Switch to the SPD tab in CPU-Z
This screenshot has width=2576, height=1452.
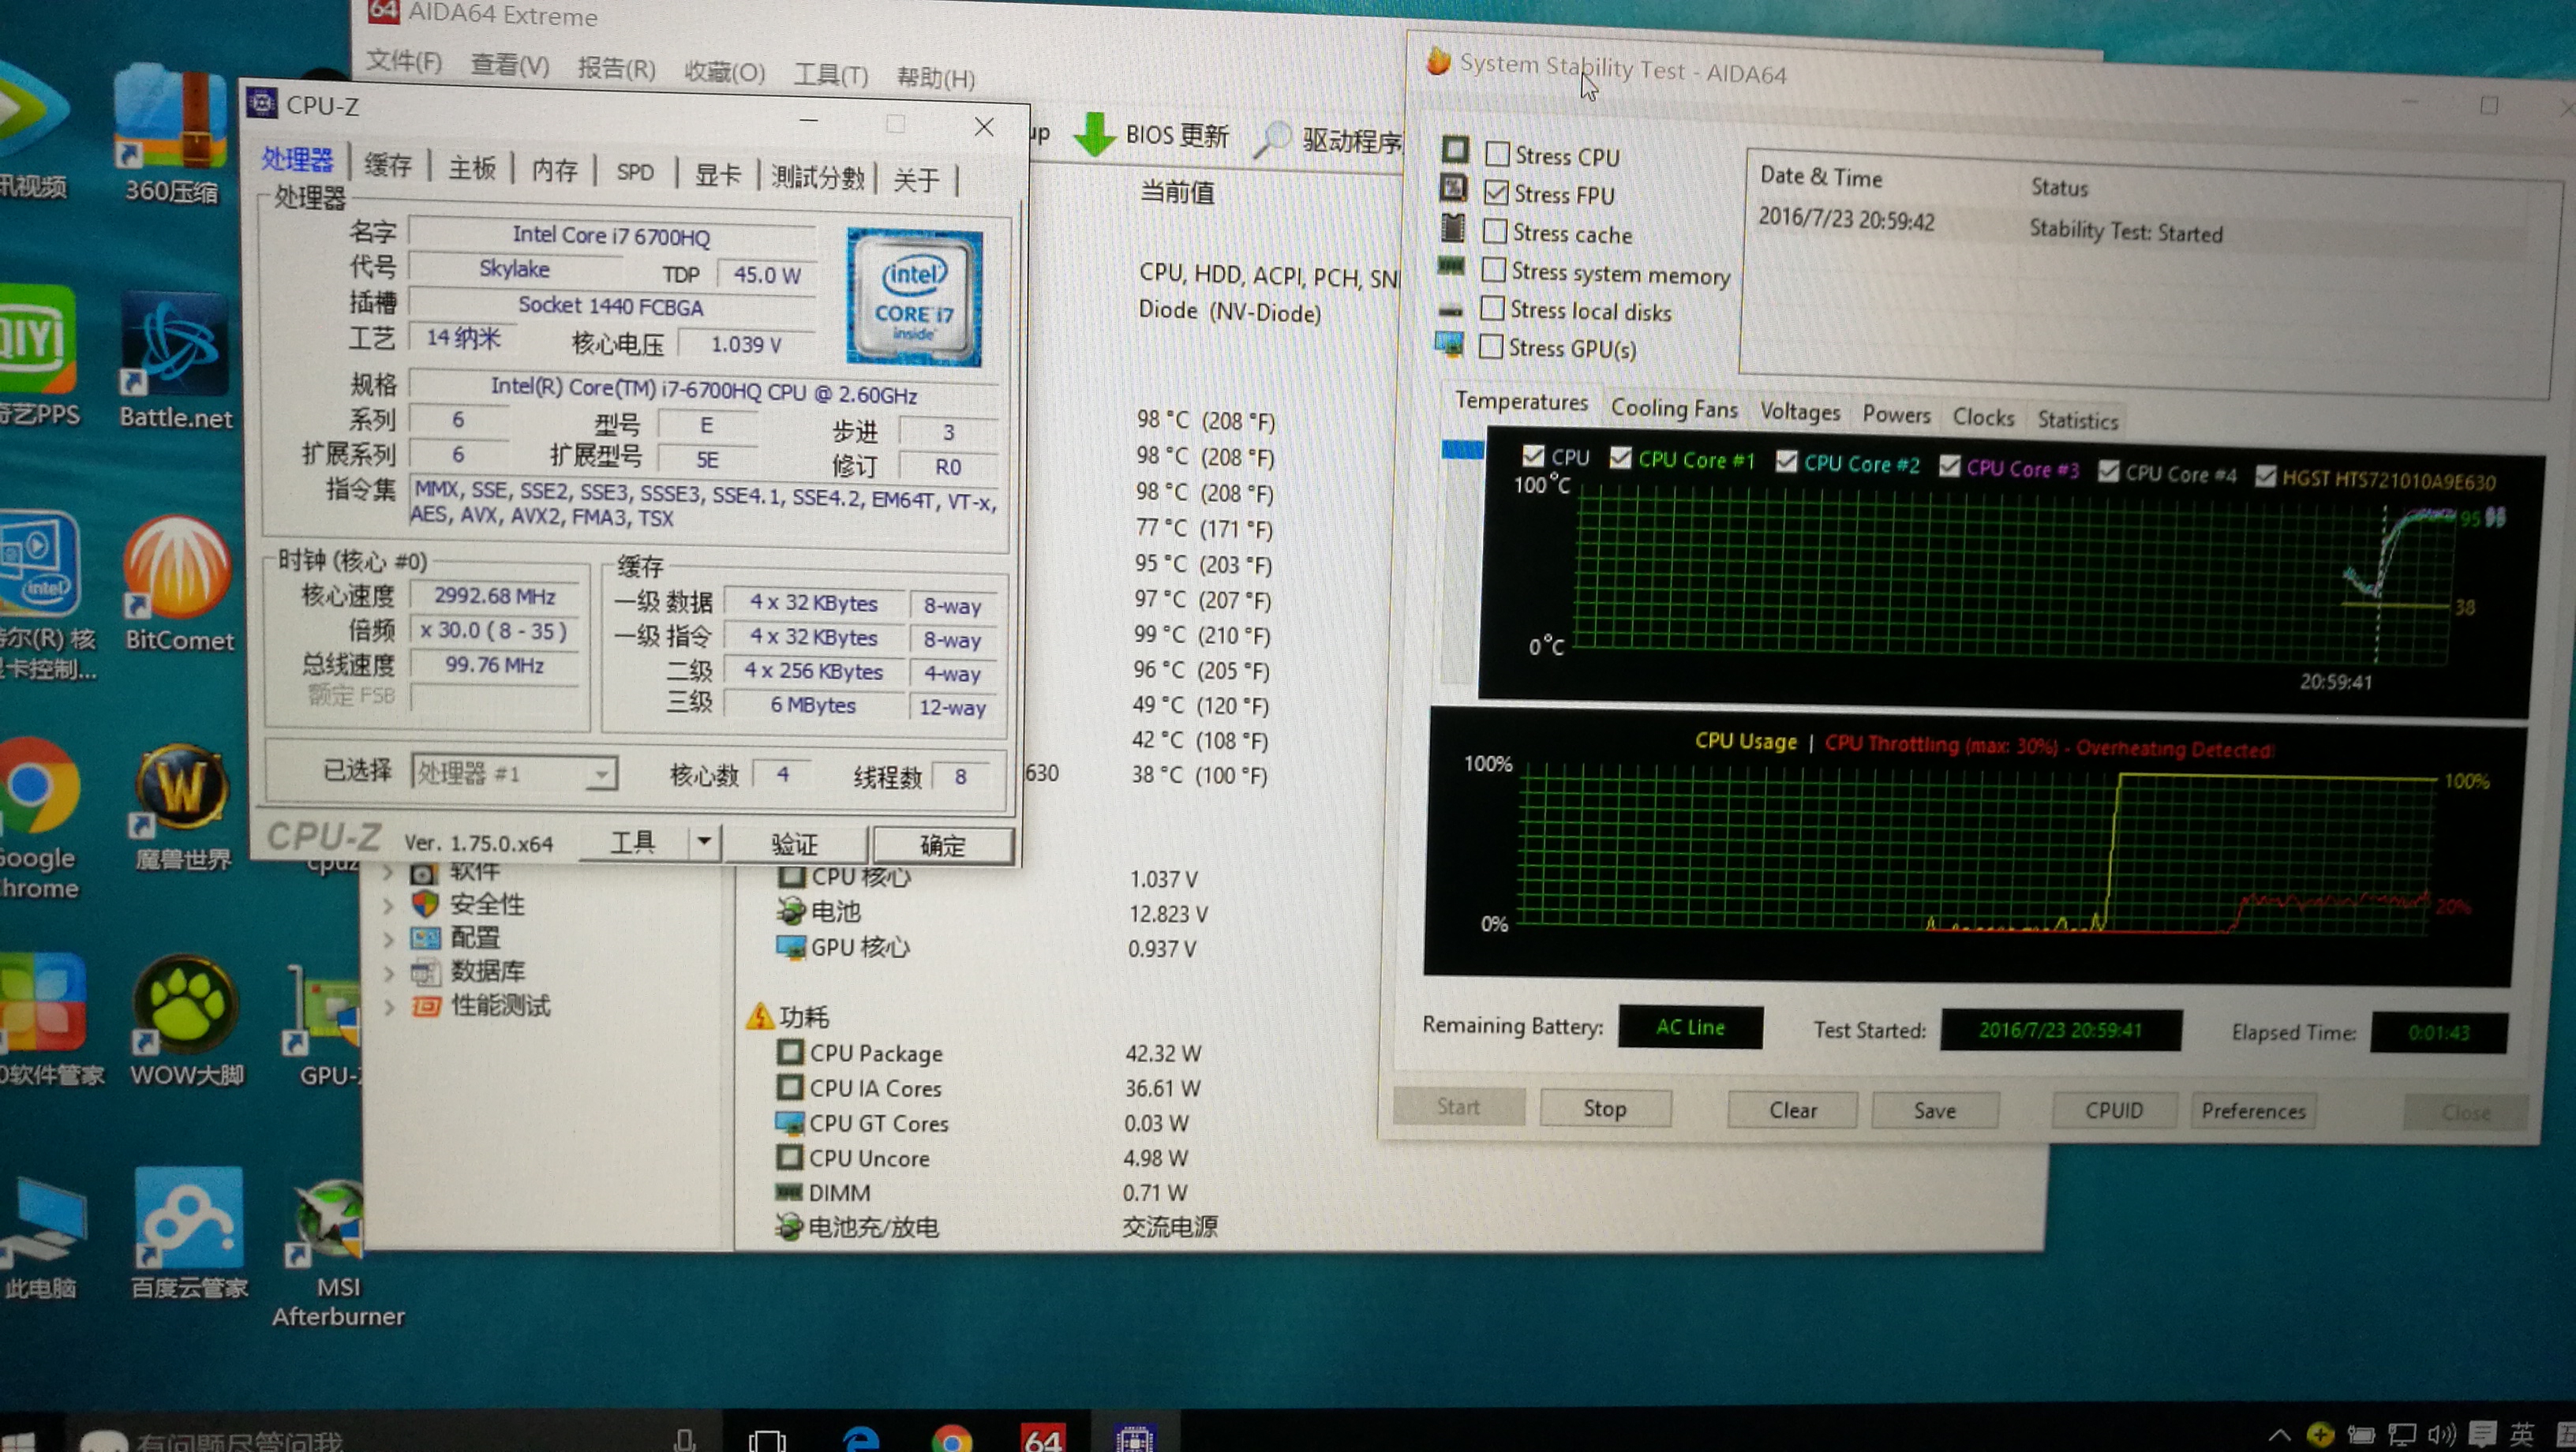(634, 171)
